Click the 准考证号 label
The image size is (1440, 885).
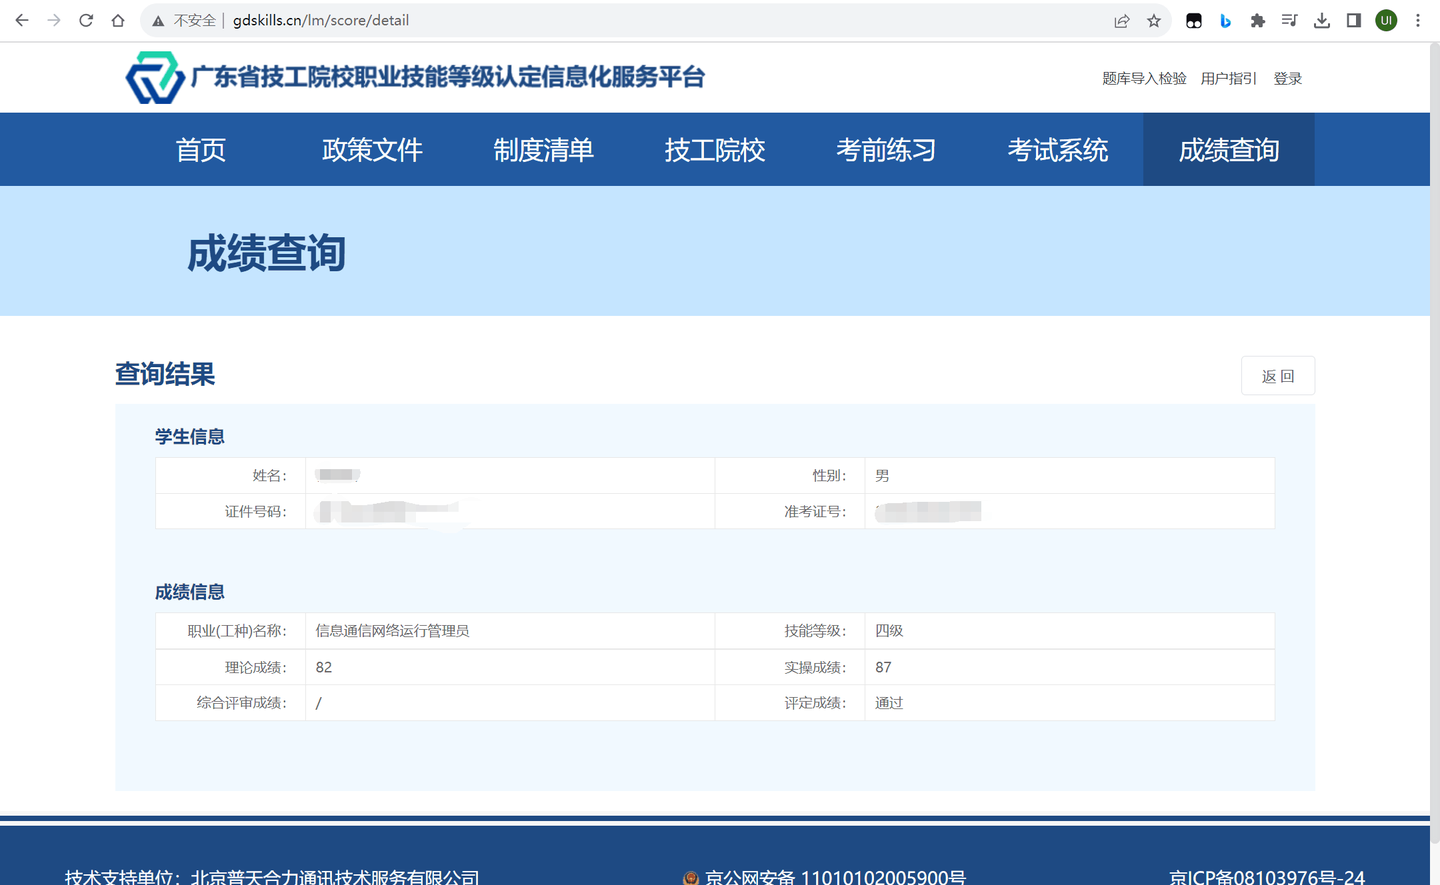[x=815, y=512]
